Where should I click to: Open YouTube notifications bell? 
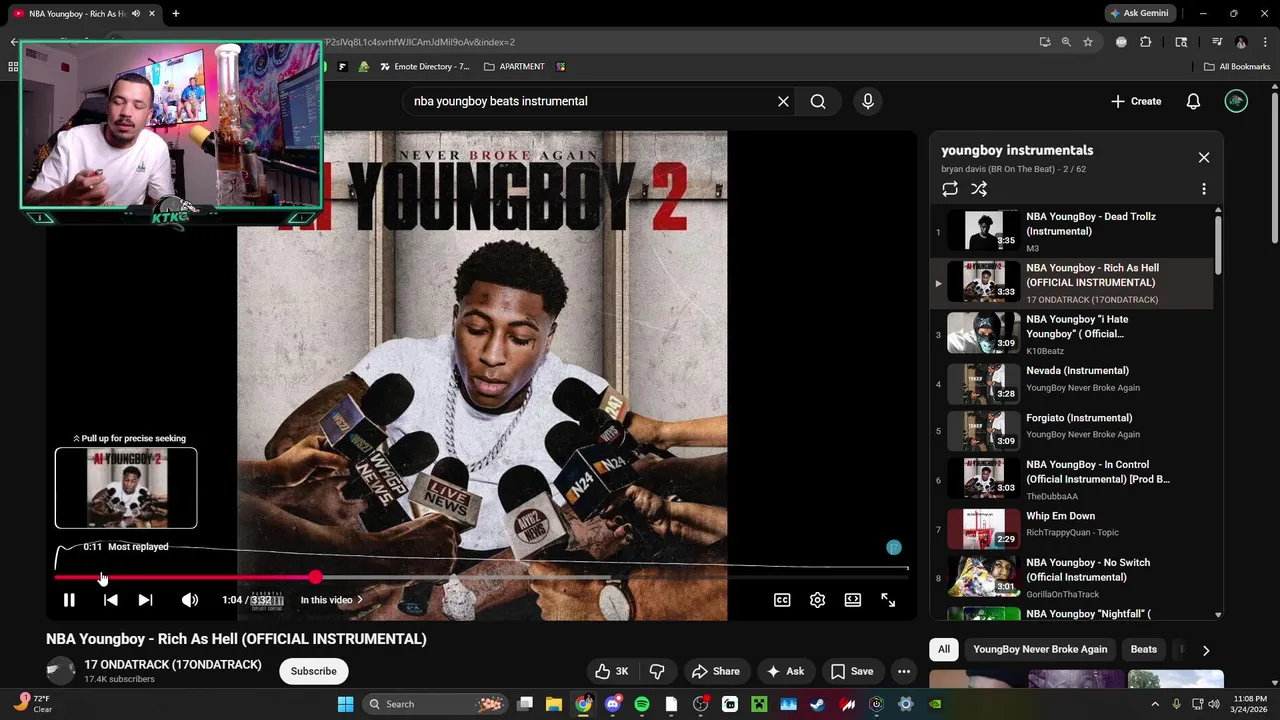click(1193, 101)
